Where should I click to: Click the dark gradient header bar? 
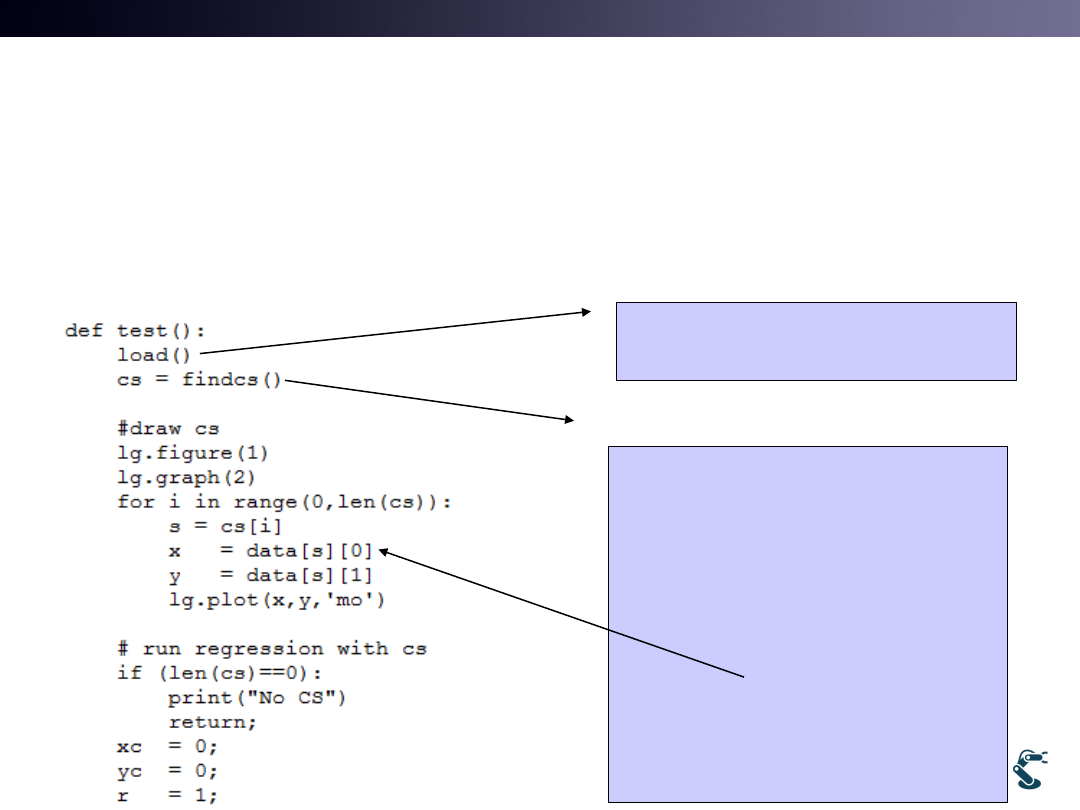click(540, 18)
